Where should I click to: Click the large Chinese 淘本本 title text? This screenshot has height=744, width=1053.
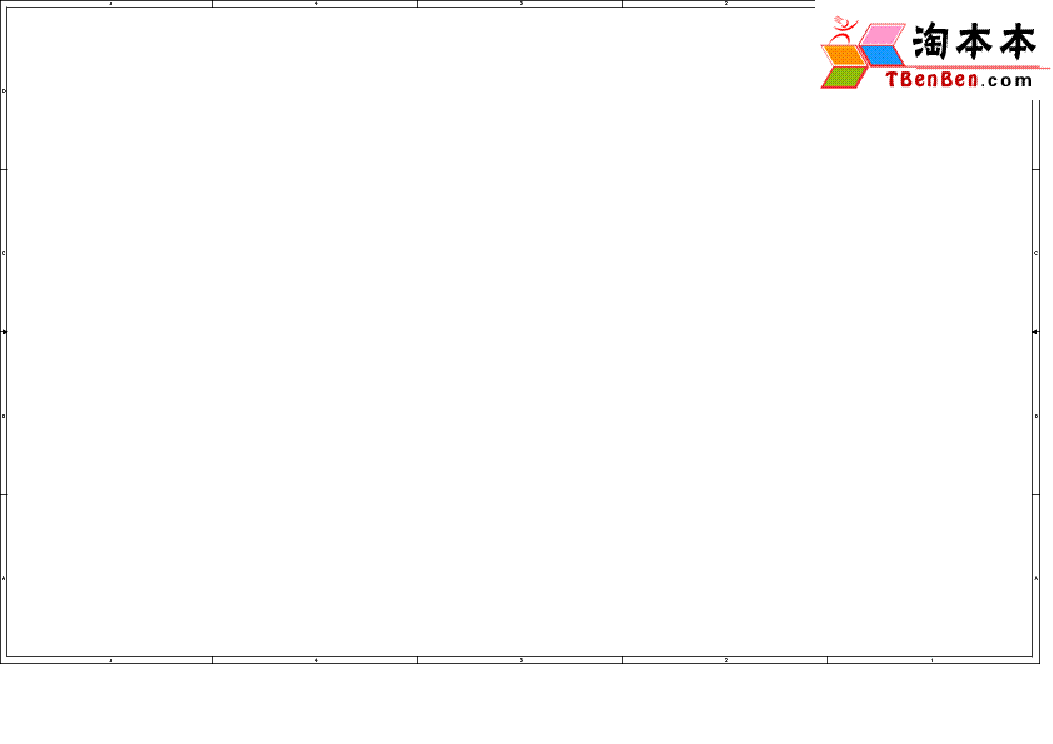(973, 43)
